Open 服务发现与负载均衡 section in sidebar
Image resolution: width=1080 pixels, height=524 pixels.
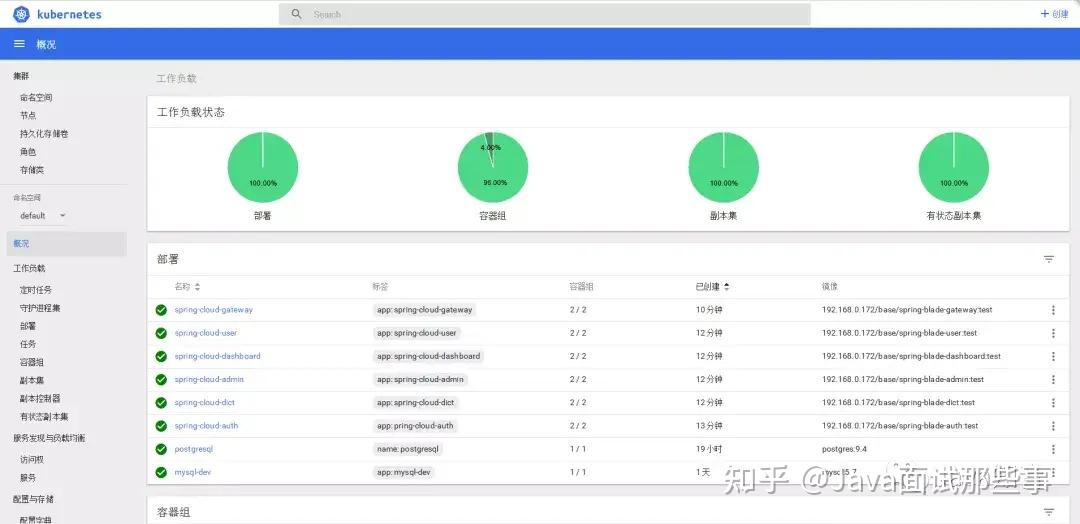coord(49,438)
